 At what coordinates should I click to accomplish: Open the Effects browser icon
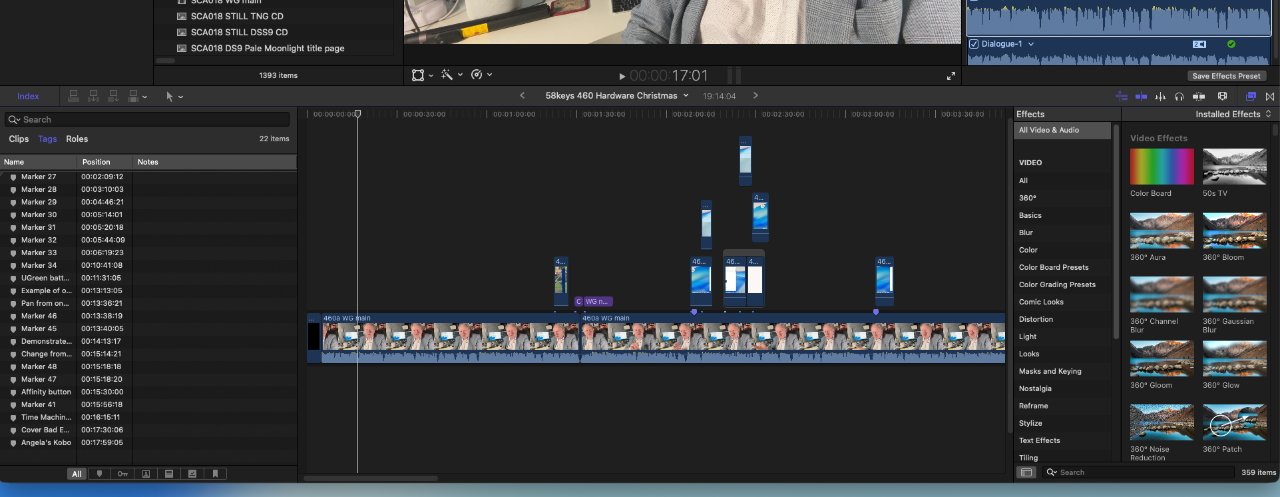1250,96
